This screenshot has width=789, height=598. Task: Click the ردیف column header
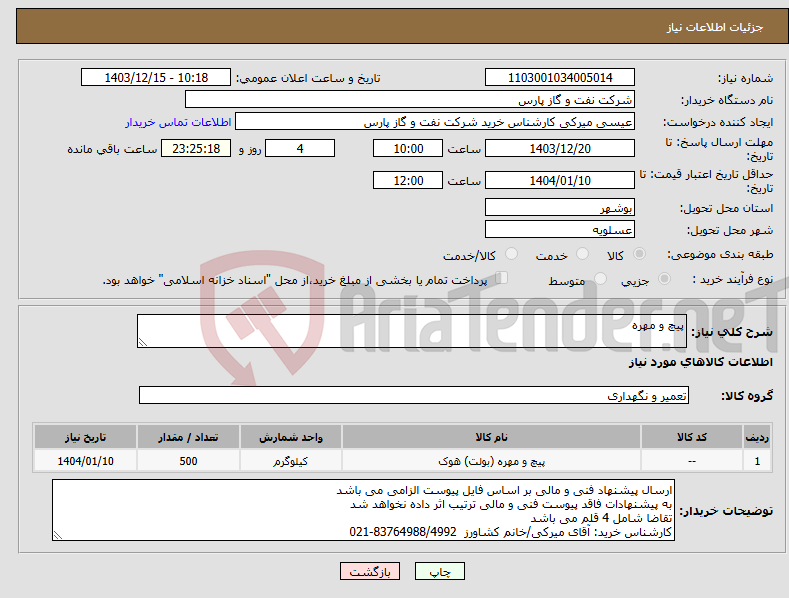[757, 437]
